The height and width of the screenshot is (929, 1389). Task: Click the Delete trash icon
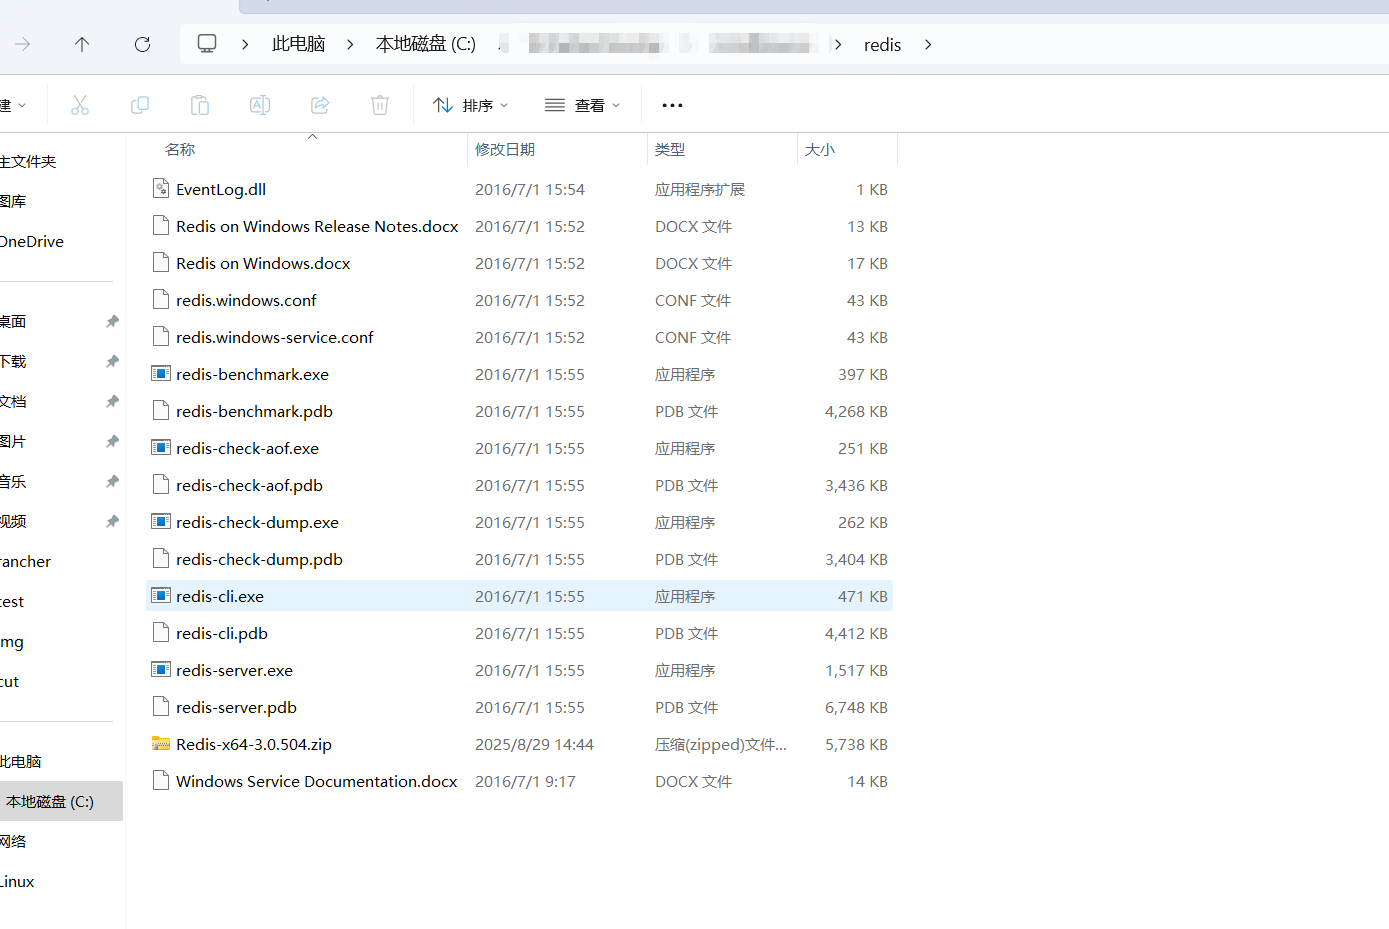click(380, 105)
